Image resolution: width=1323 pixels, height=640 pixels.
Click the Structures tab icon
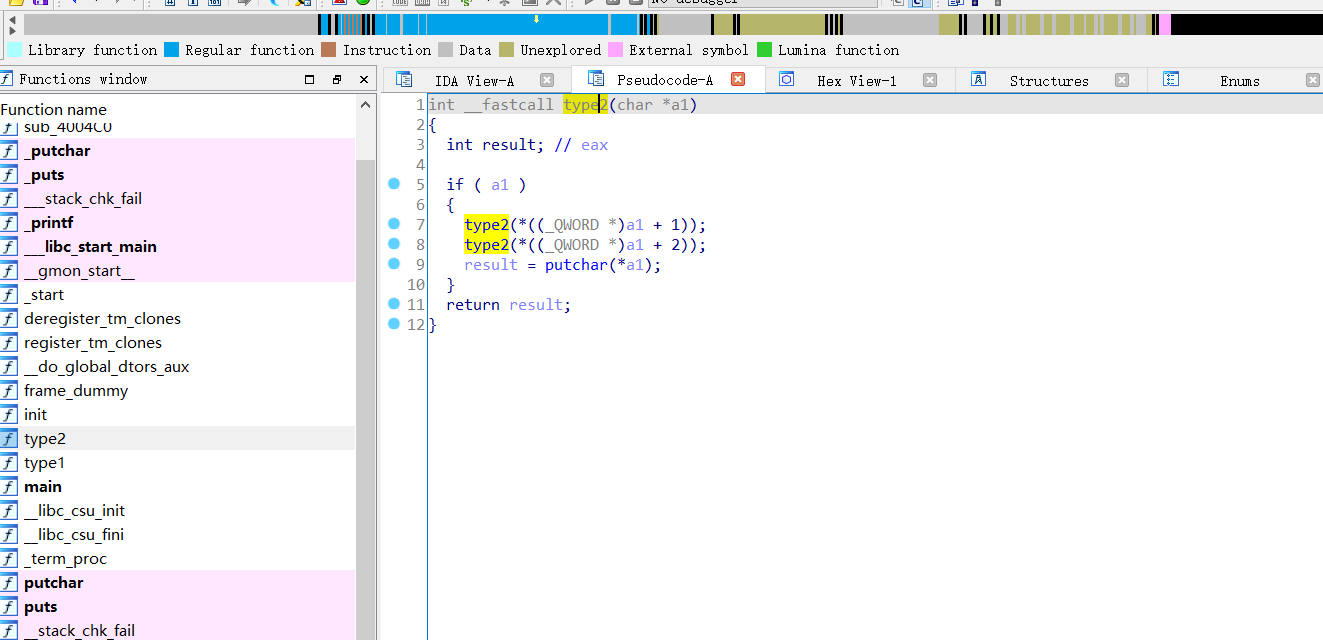click(x=979, y=80)
